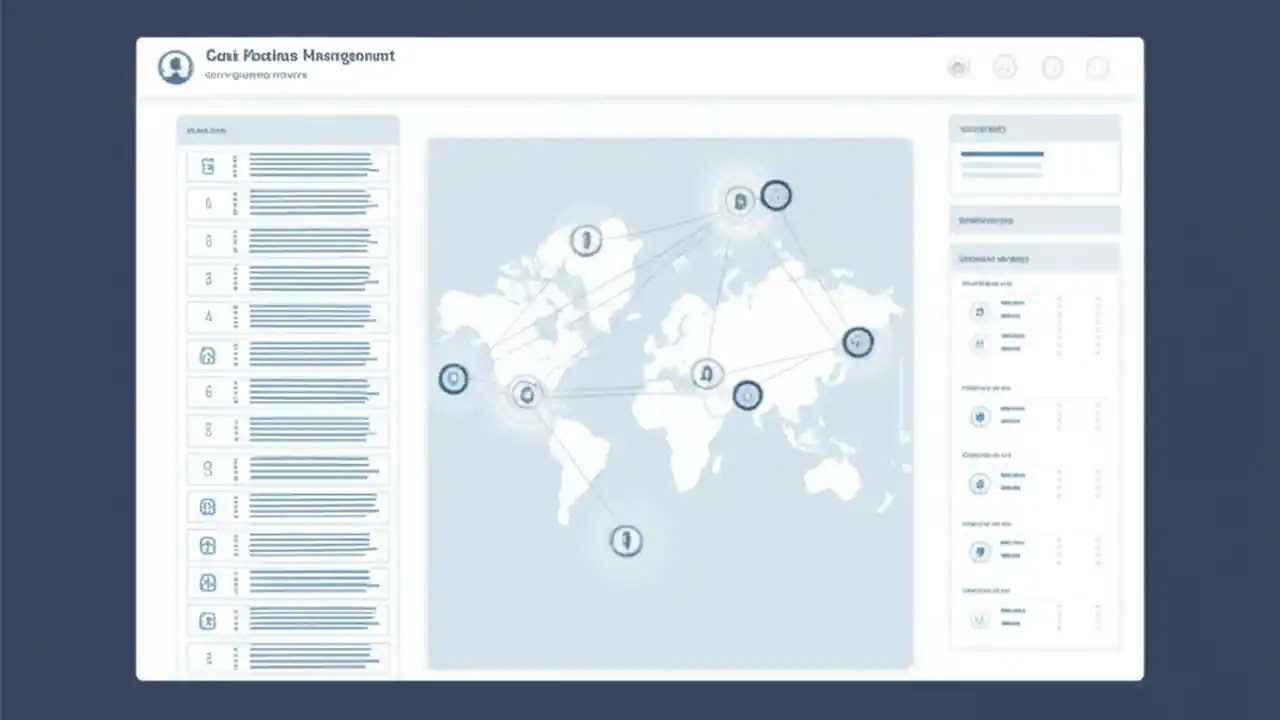This screenshot has height=720, width=1280.
Task: Expand the collapsed panel header on the right sidebar
Action: [x=1035, y=220]
